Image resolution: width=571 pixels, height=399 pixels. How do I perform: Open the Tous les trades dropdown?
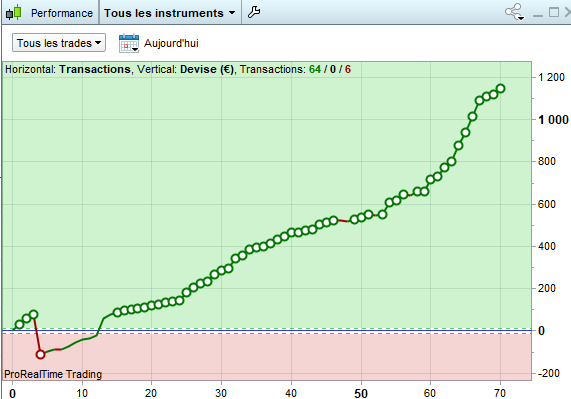59,43
